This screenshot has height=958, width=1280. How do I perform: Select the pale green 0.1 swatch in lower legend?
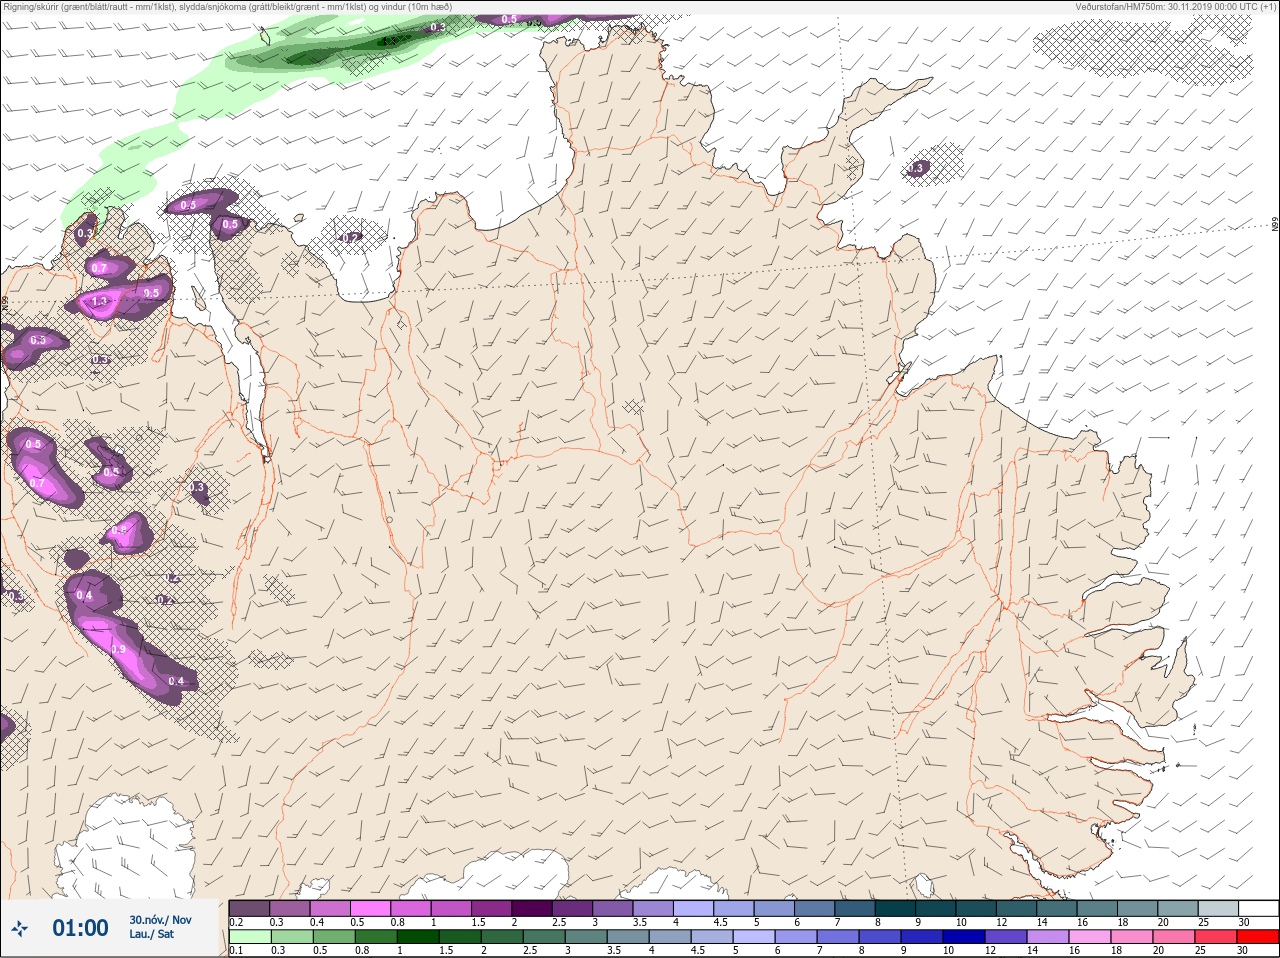pyautogui.click(x=250, y=936)
